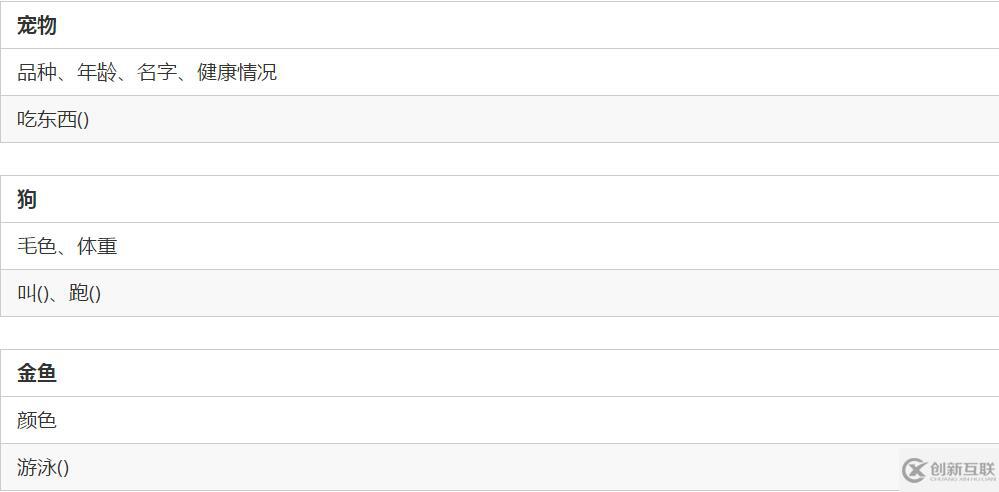Click the 颜色 attribute row
Image resolution: width=999 pixels, height=492 pixels.
[x=500, y=420]
